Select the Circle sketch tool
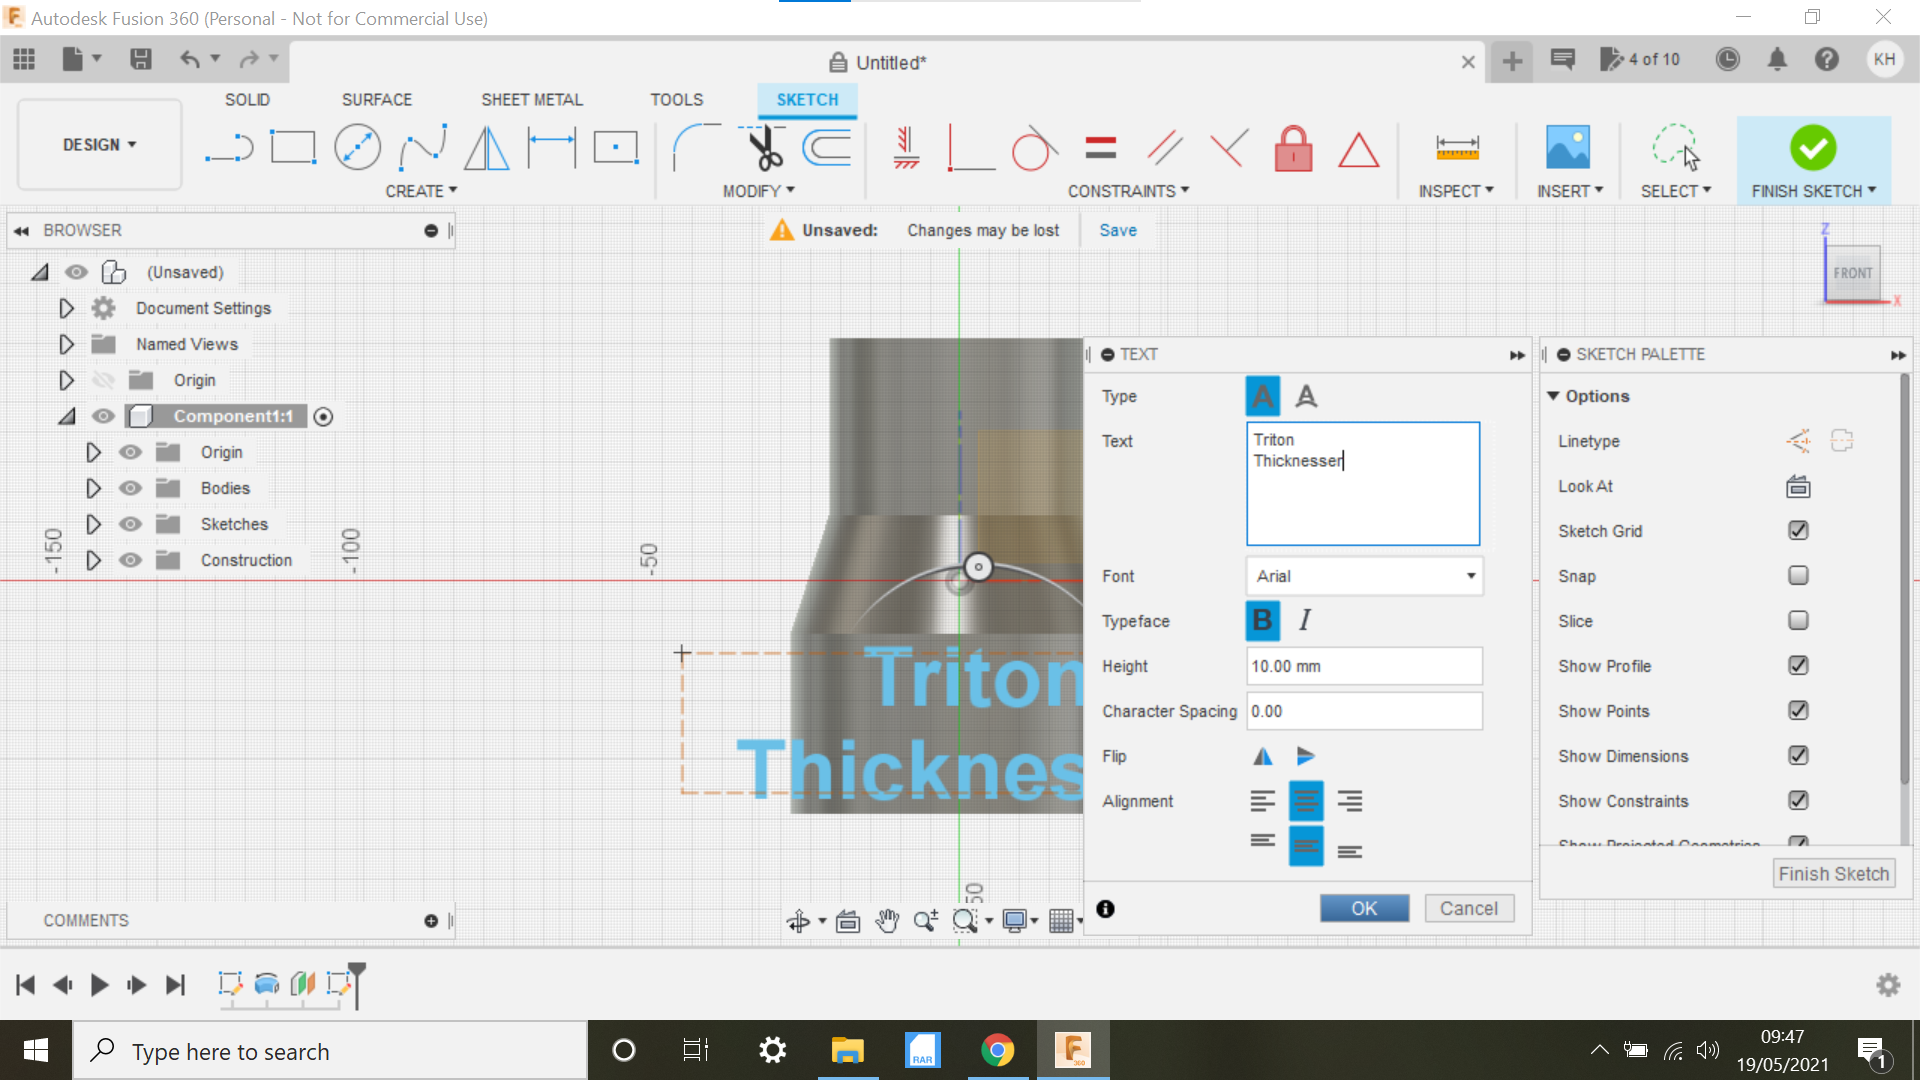This screenshot has height=1080, width=1920. tap(357, 148)
